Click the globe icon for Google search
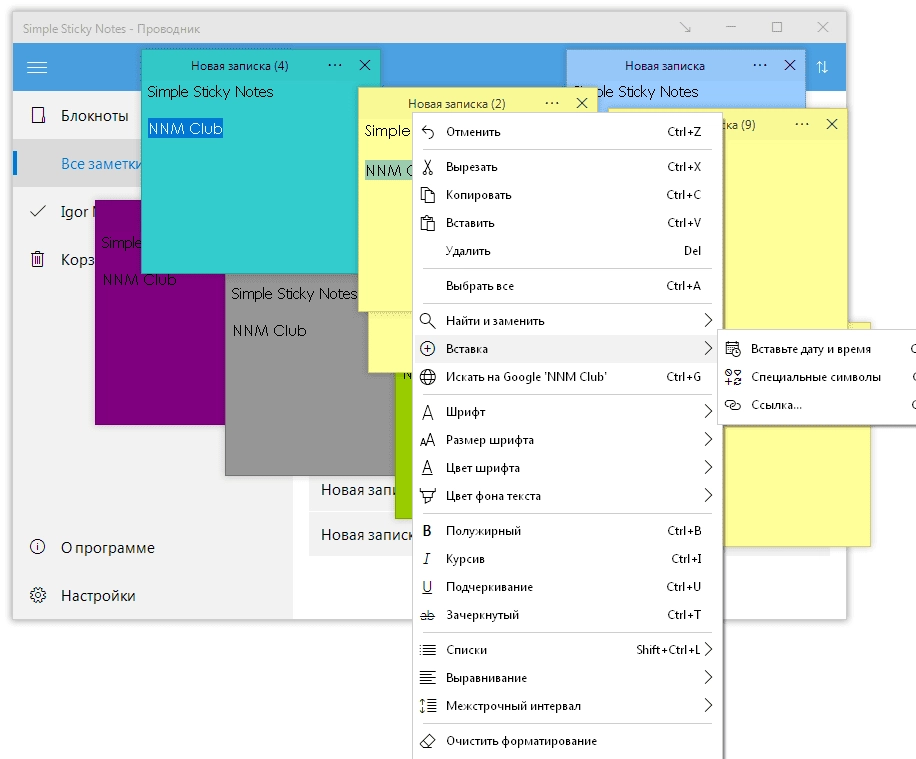Screen dimensions: 916x759 428,377
